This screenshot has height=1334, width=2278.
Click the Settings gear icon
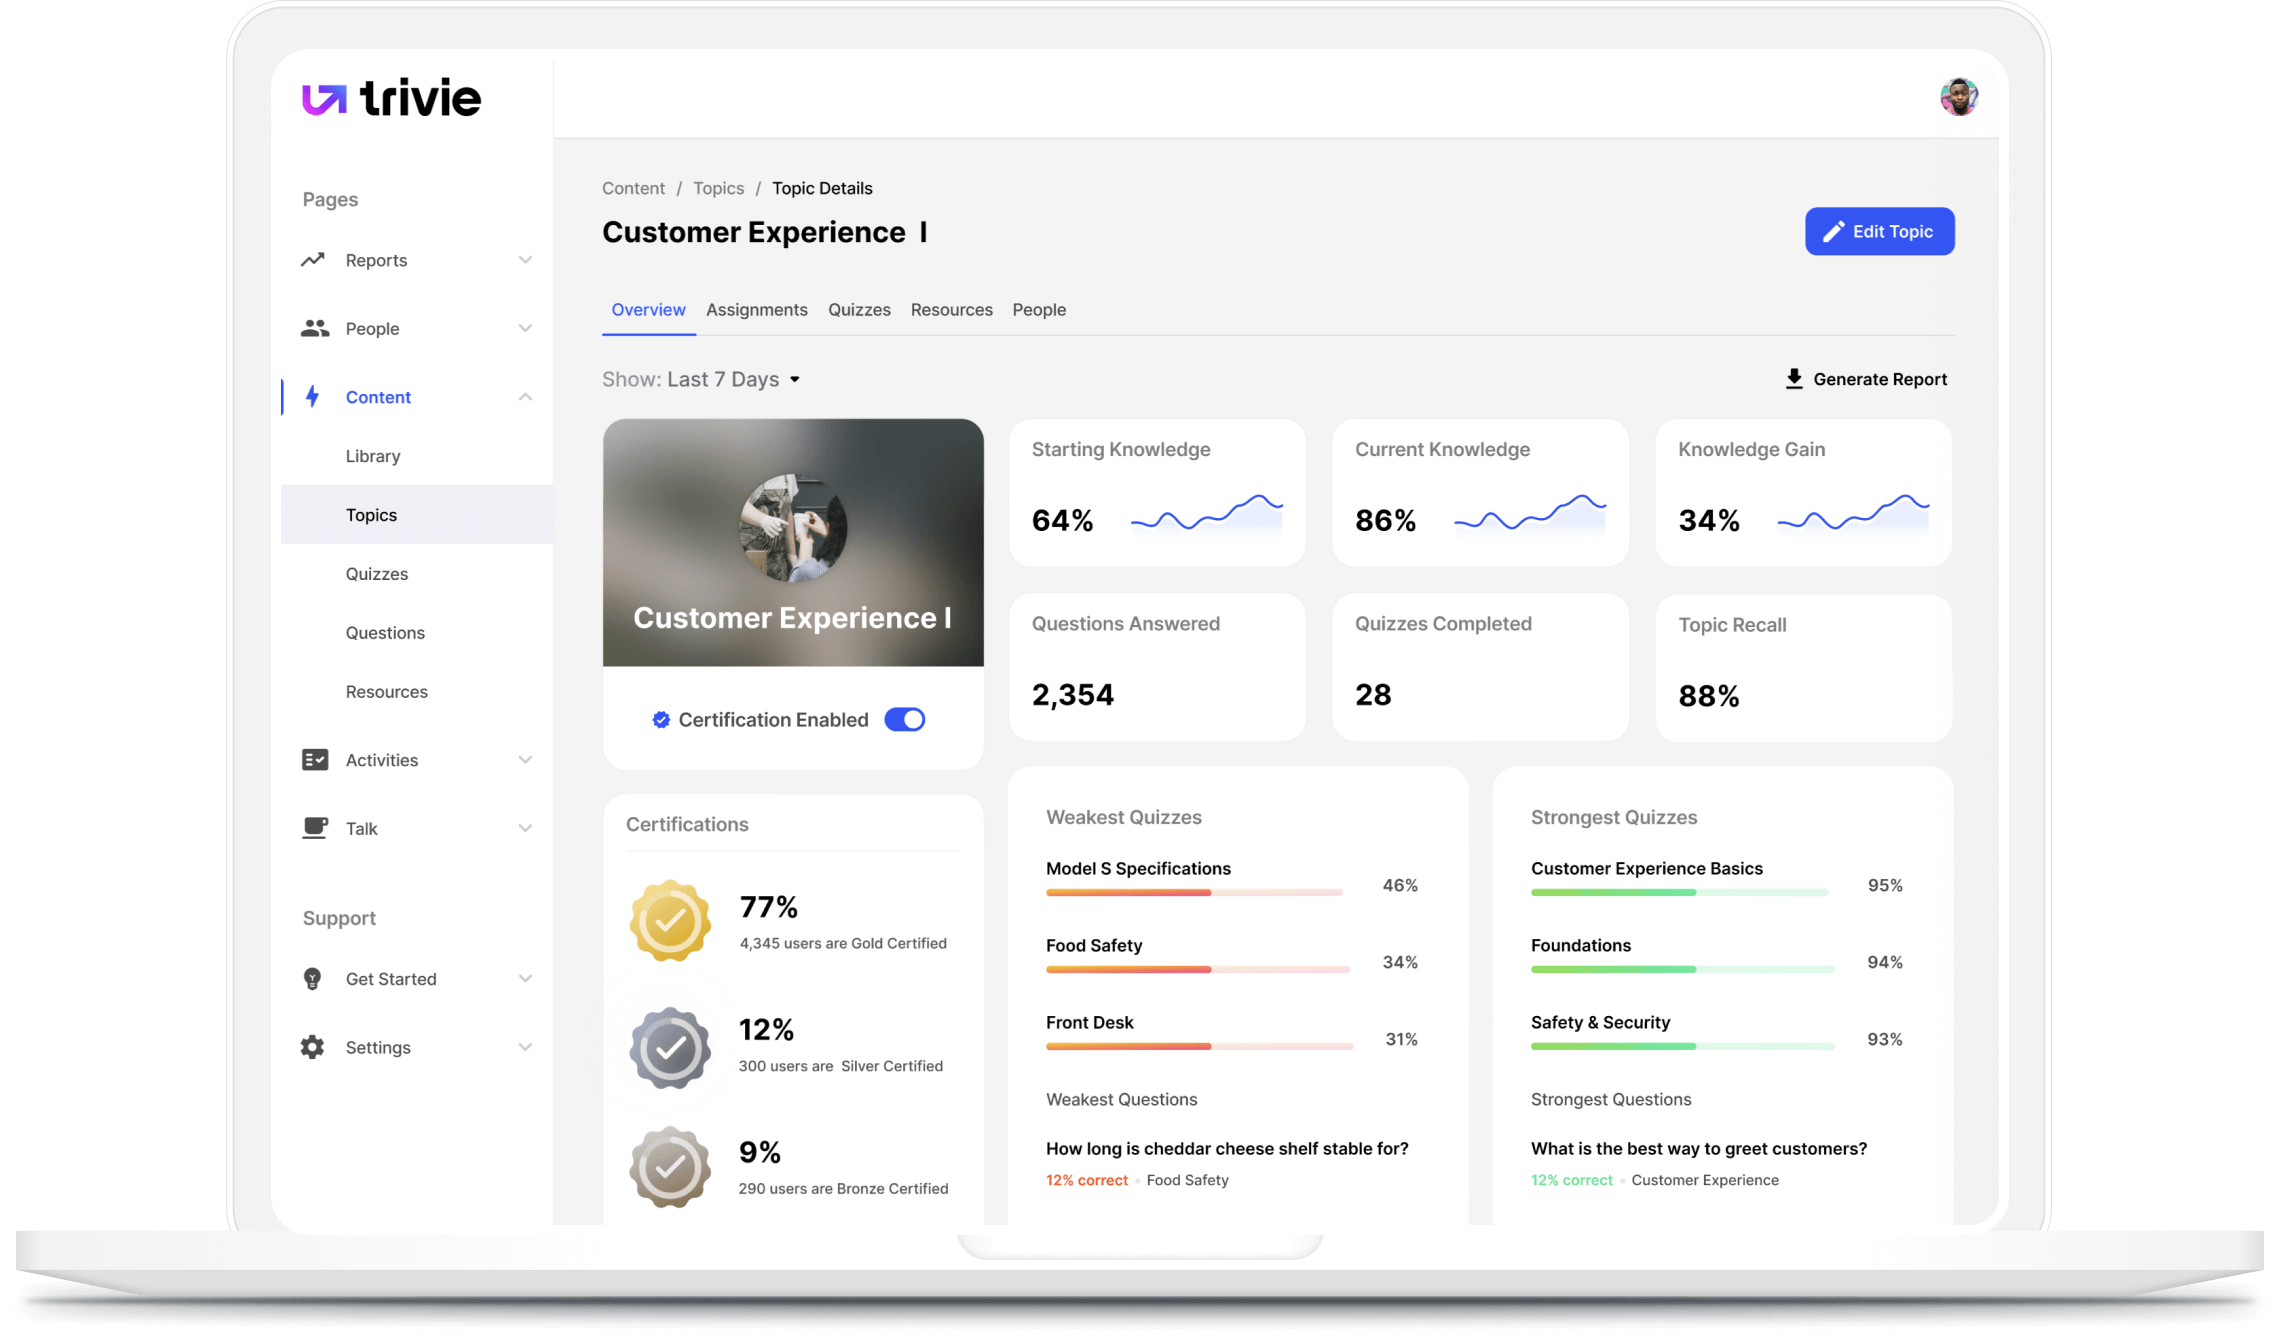tap(316, 1048)
